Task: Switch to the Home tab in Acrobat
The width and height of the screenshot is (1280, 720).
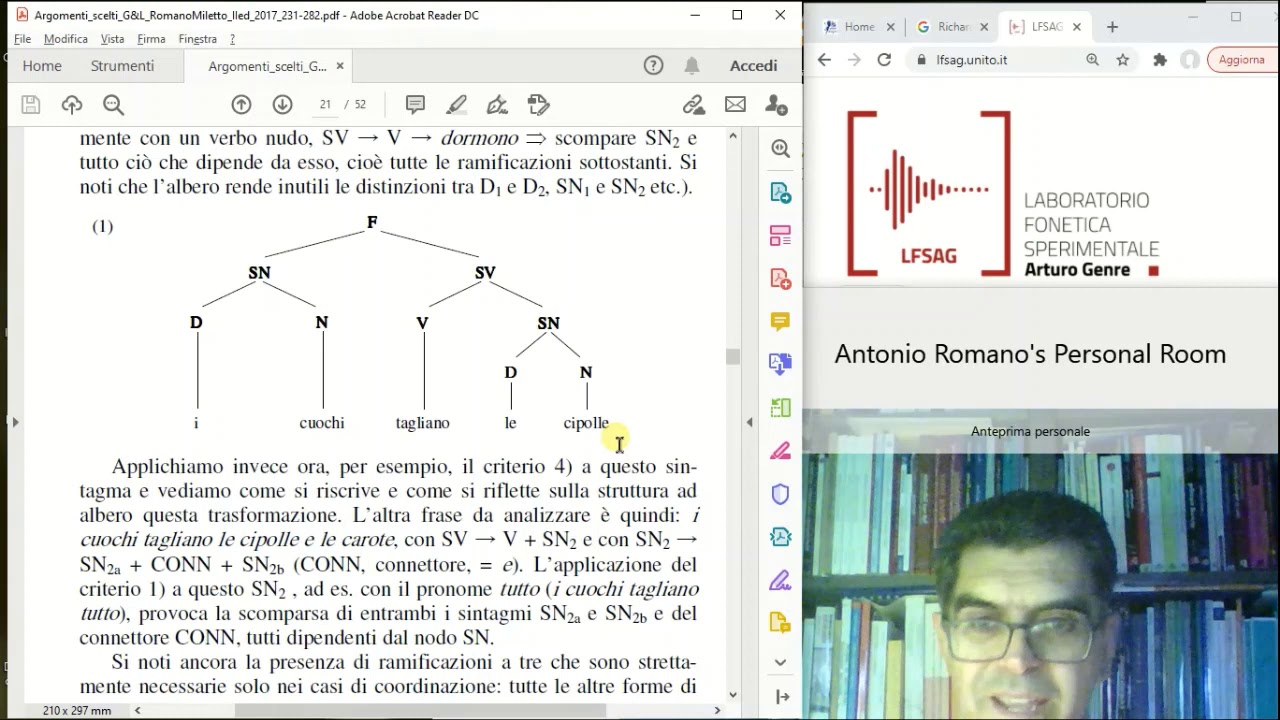Action: [x=42, y=66]
